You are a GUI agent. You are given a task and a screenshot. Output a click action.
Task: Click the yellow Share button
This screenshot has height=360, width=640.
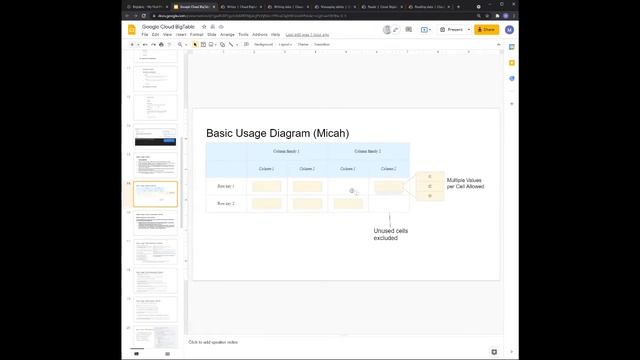487,30
